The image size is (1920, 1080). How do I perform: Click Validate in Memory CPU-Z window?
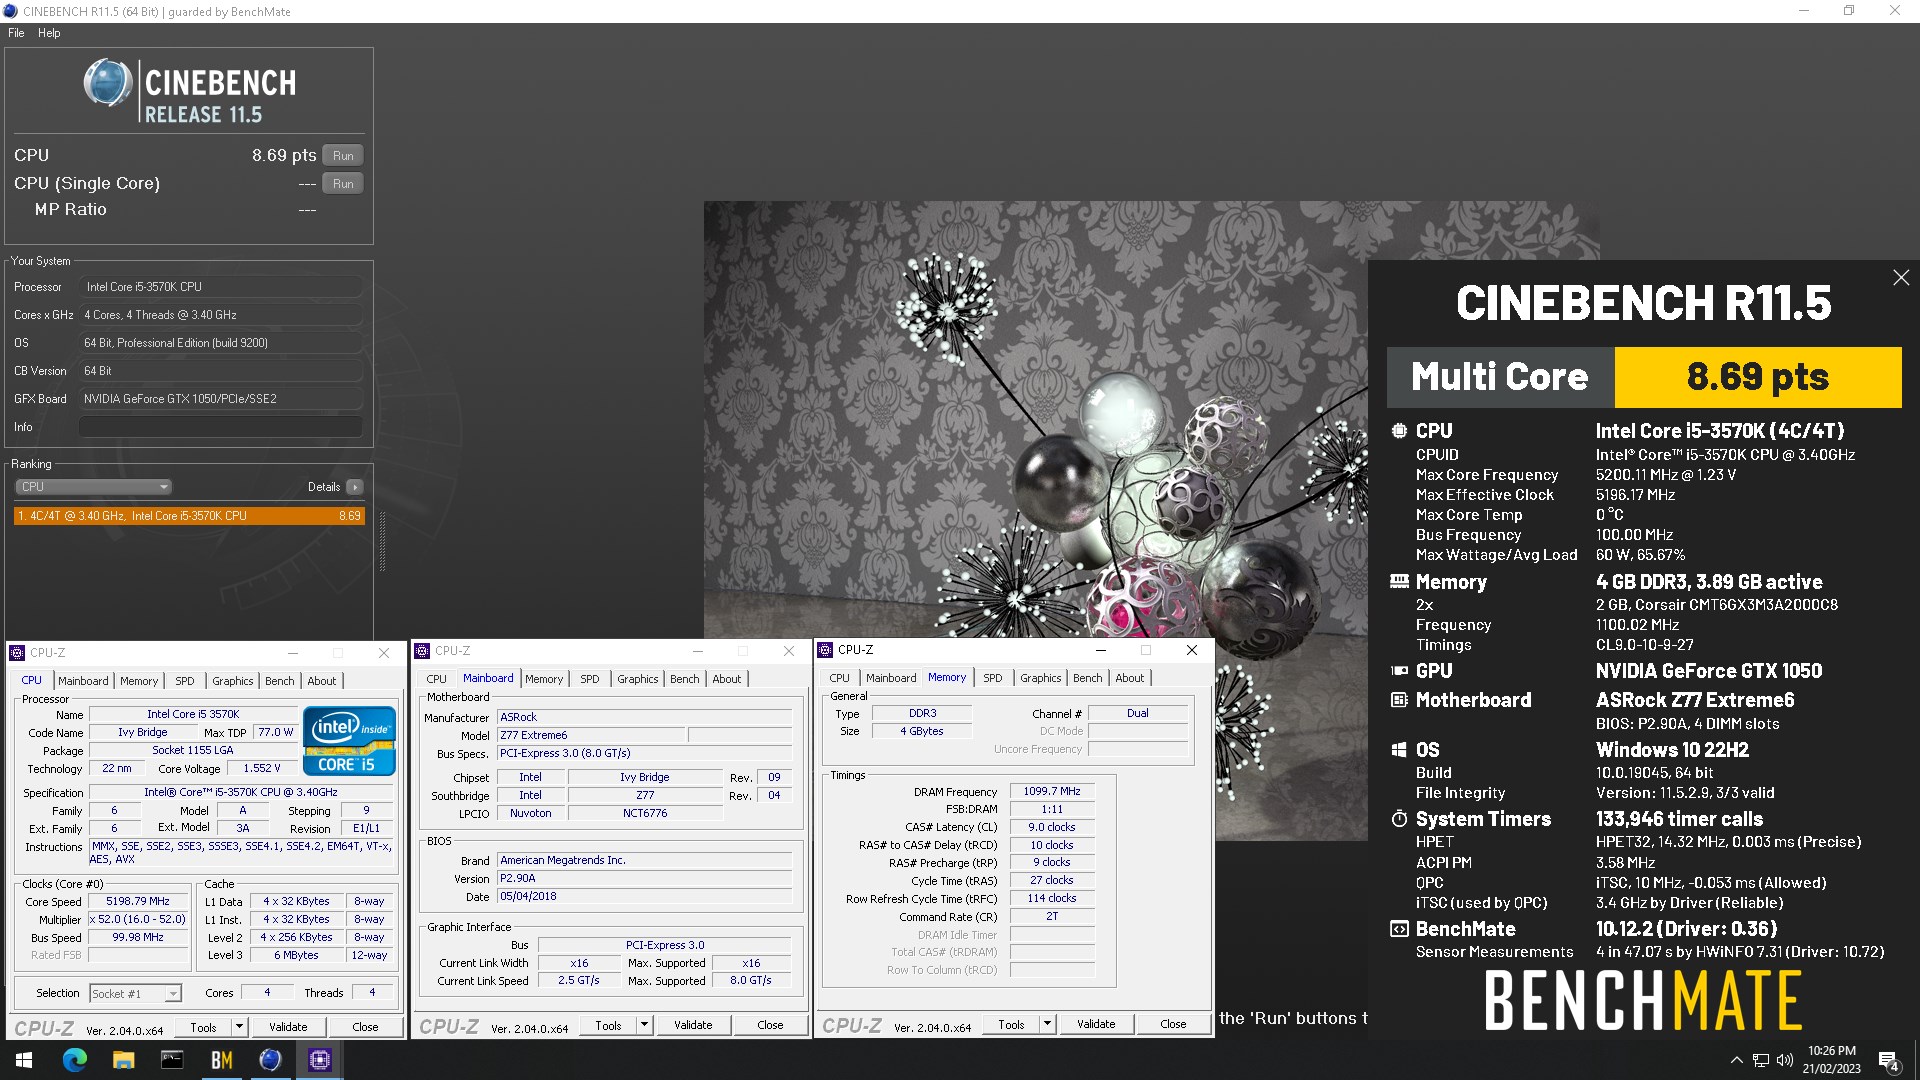click(1096, 1024)
